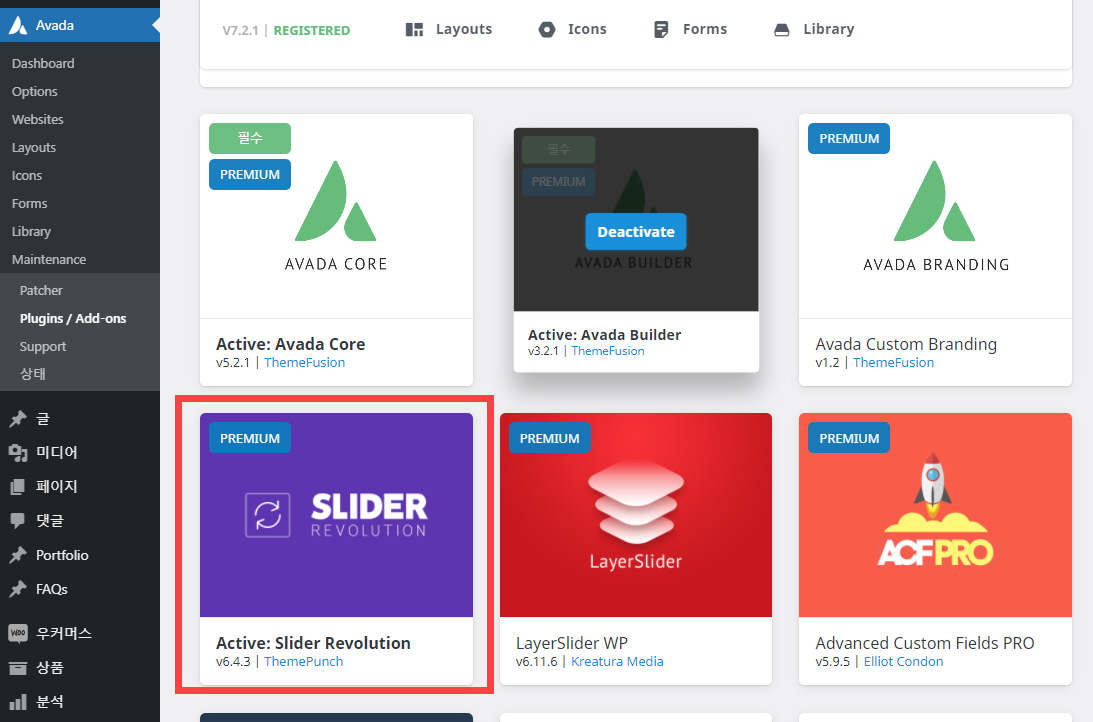The image size is (1093, 722).
Task: Select Support under Maintenance
Action: (x=43, y=346)
